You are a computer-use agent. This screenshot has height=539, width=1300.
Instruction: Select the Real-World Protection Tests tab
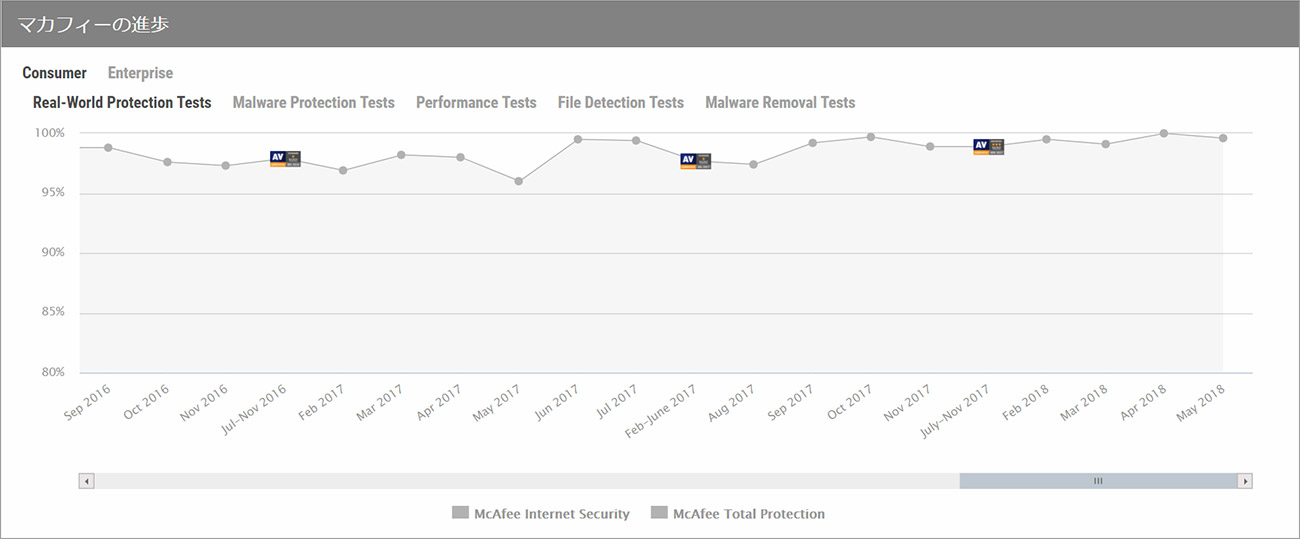pyautogui.click(x=122, y=102)
